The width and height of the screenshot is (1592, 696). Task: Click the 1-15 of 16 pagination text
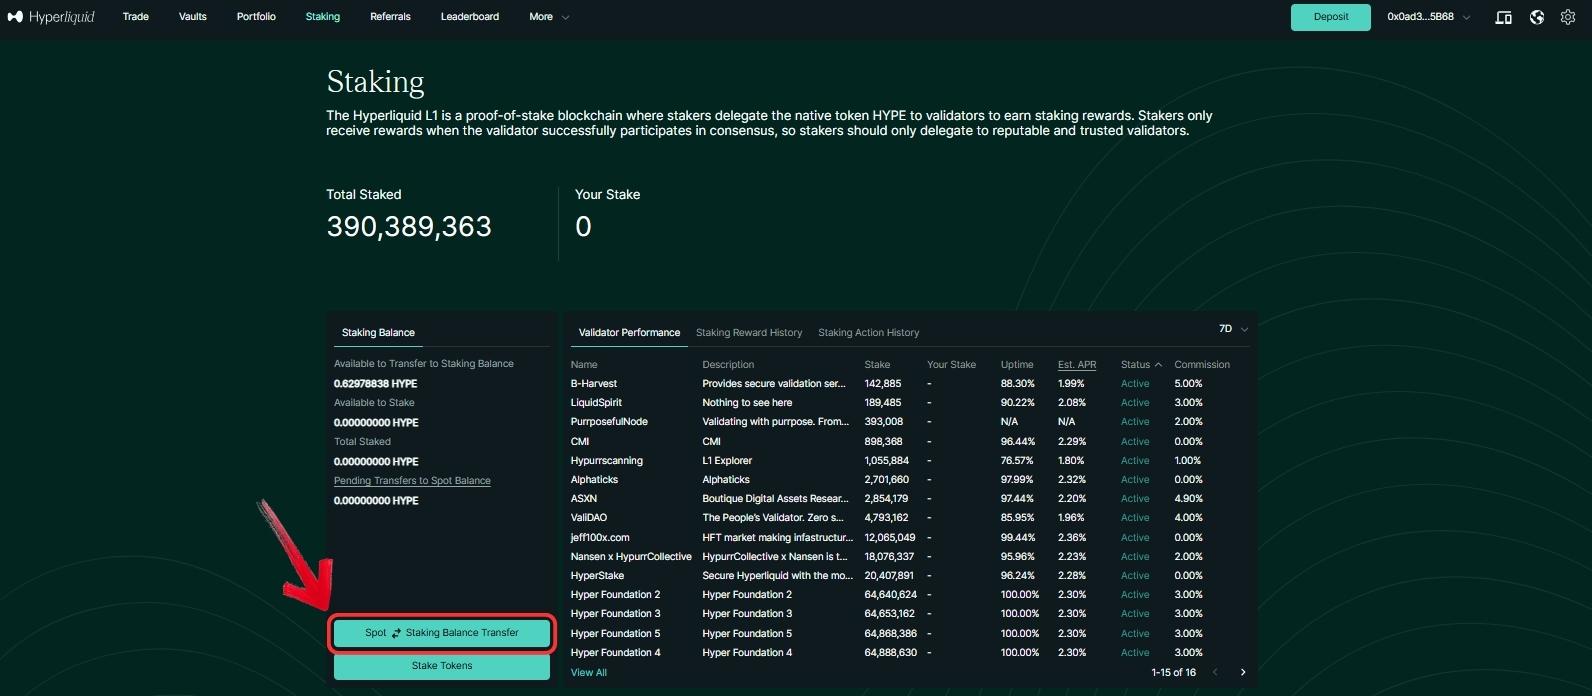[1174, 673]
